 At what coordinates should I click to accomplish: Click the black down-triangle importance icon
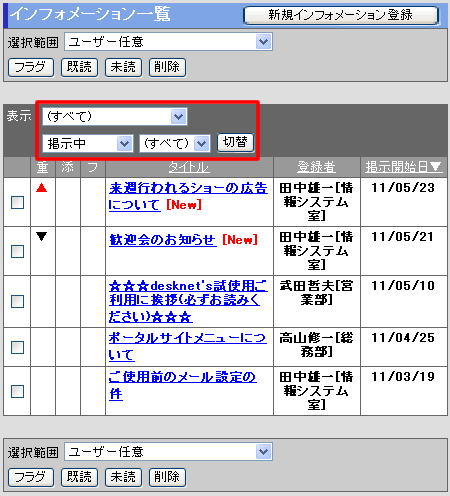(42, 237)
